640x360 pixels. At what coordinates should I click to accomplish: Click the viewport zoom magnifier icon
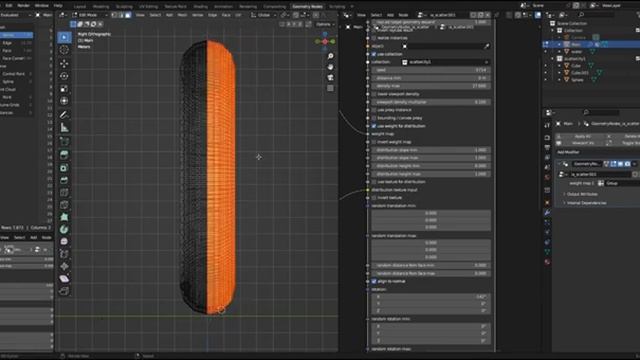pos(330,56)
